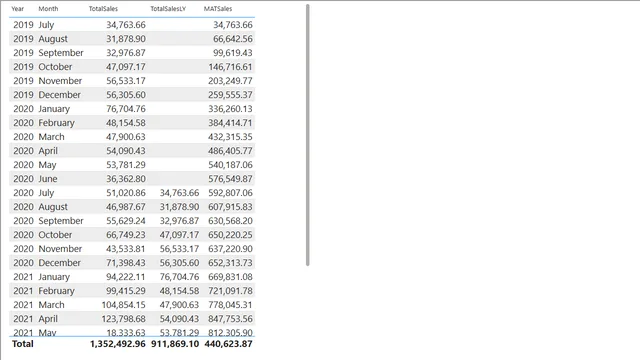Screen dimensions: 640x360
Task: Click the 2019 November month cell
Action: point(60,81)
